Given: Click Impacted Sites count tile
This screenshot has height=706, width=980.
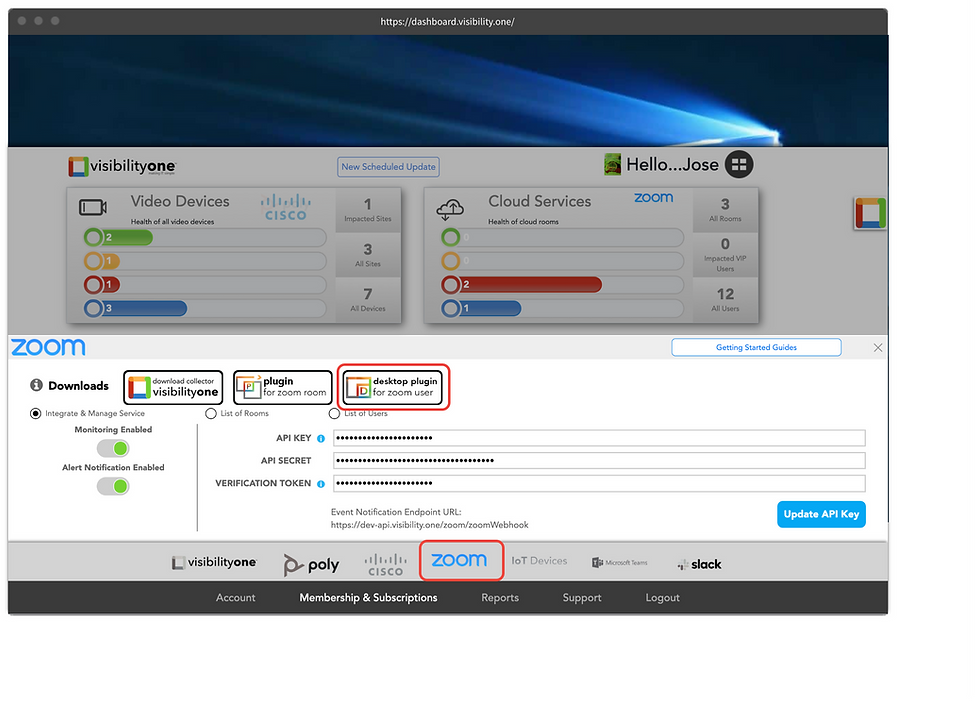Looking at the screenshot, I should [x=368, y=210].
